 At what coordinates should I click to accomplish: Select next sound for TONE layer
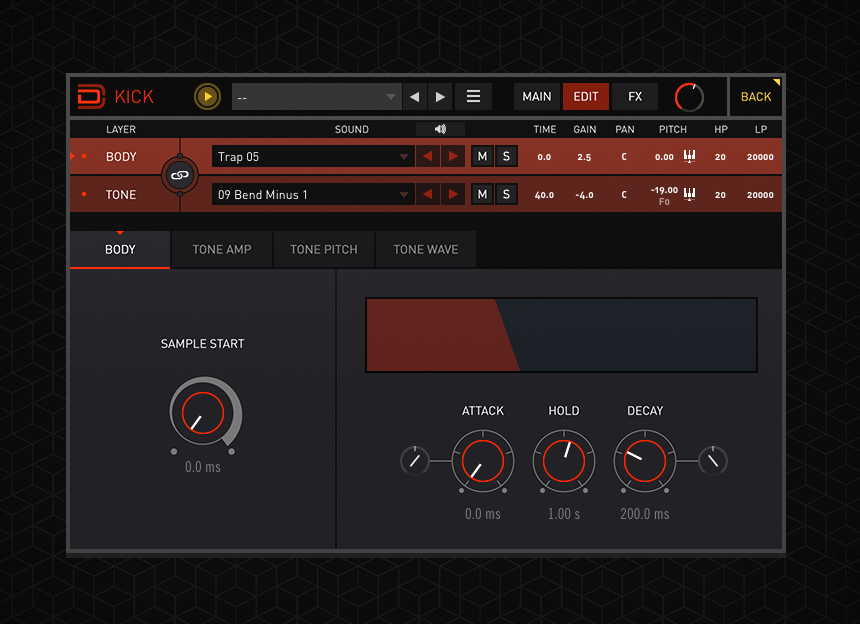453,195
